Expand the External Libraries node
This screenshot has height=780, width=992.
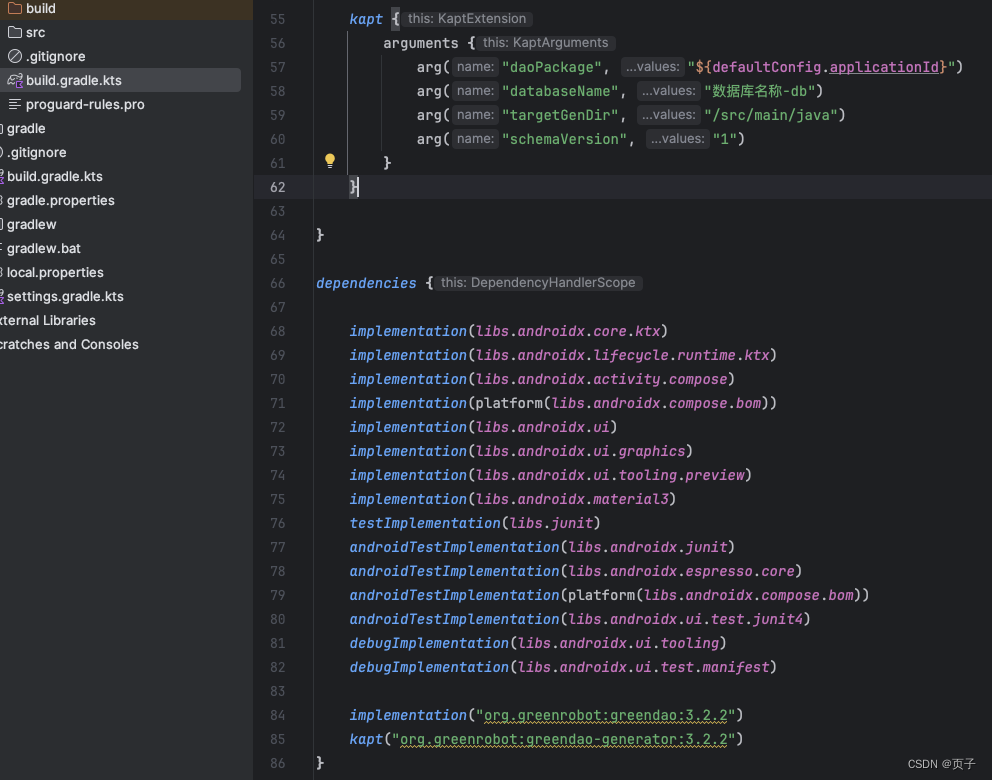(48, 320)
